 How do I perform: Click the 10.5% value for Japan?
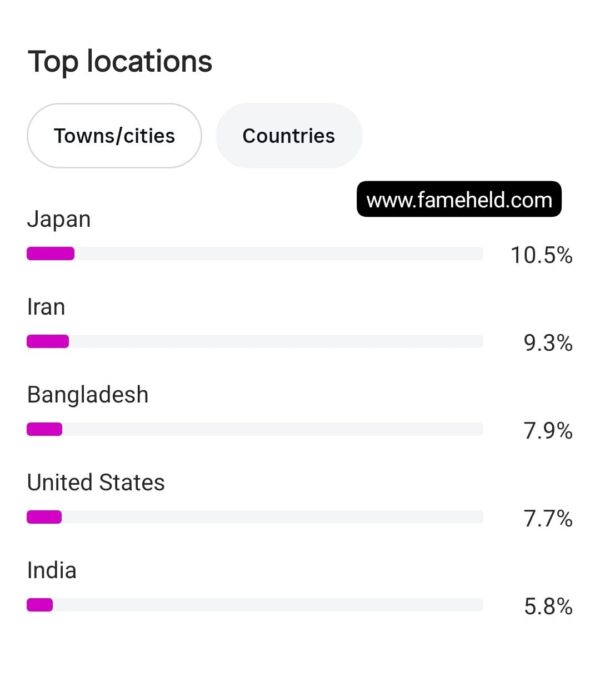coord(541,255)
